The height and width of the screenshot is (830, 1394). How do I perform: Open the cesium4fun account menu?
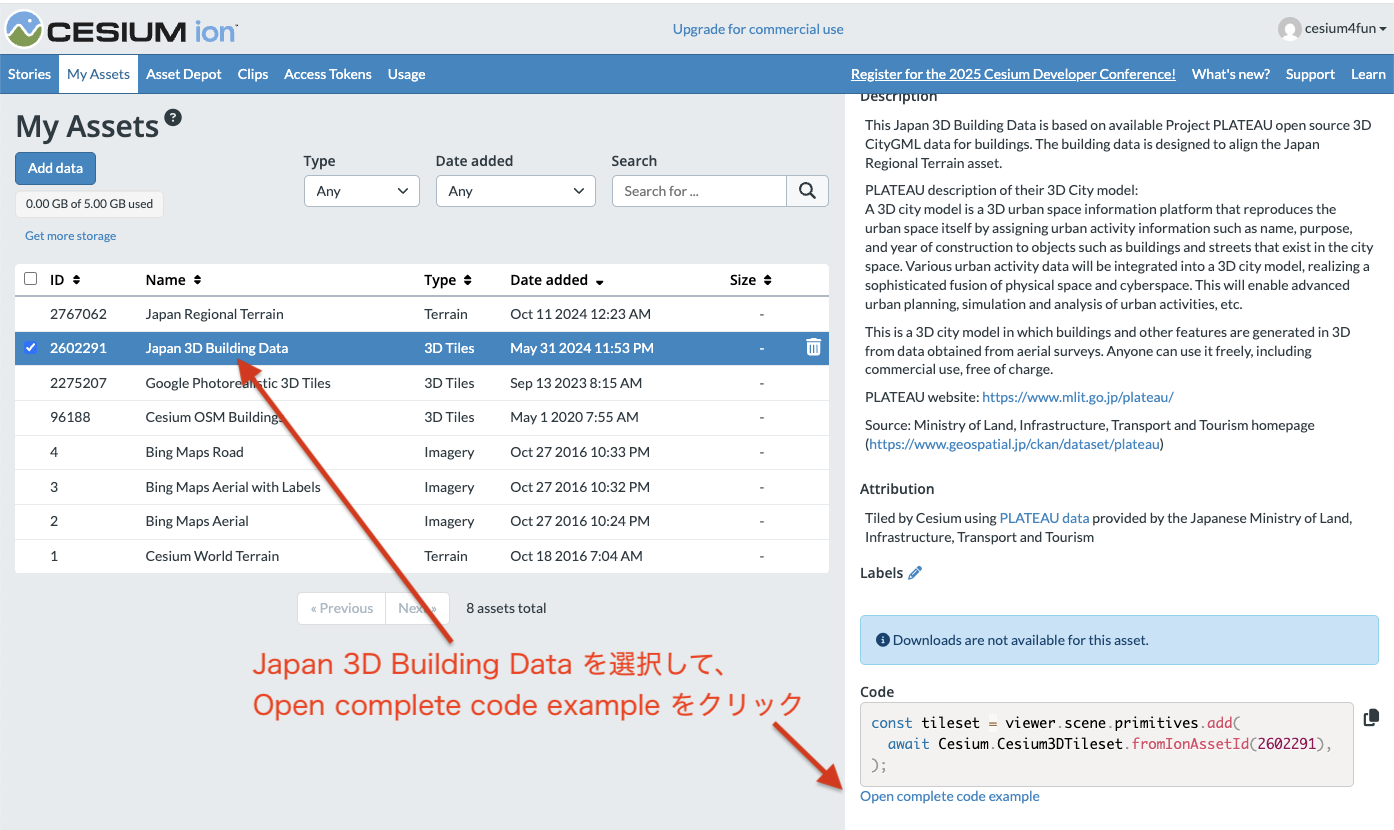point(1331,28)
